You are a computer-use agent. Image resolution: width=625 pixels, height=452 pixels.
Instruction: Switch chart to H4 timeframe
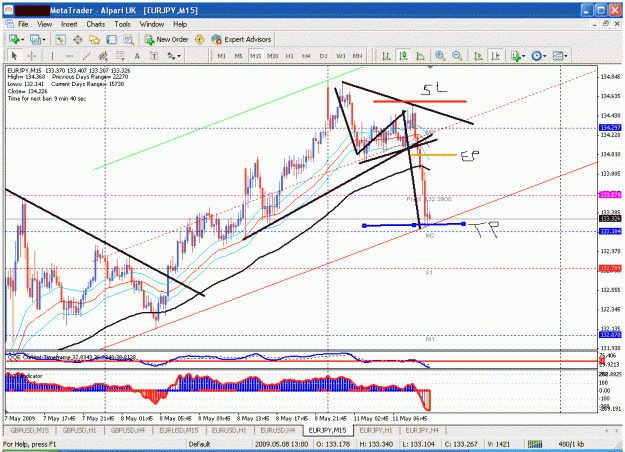pyautogui.click(x=306, y=56)
